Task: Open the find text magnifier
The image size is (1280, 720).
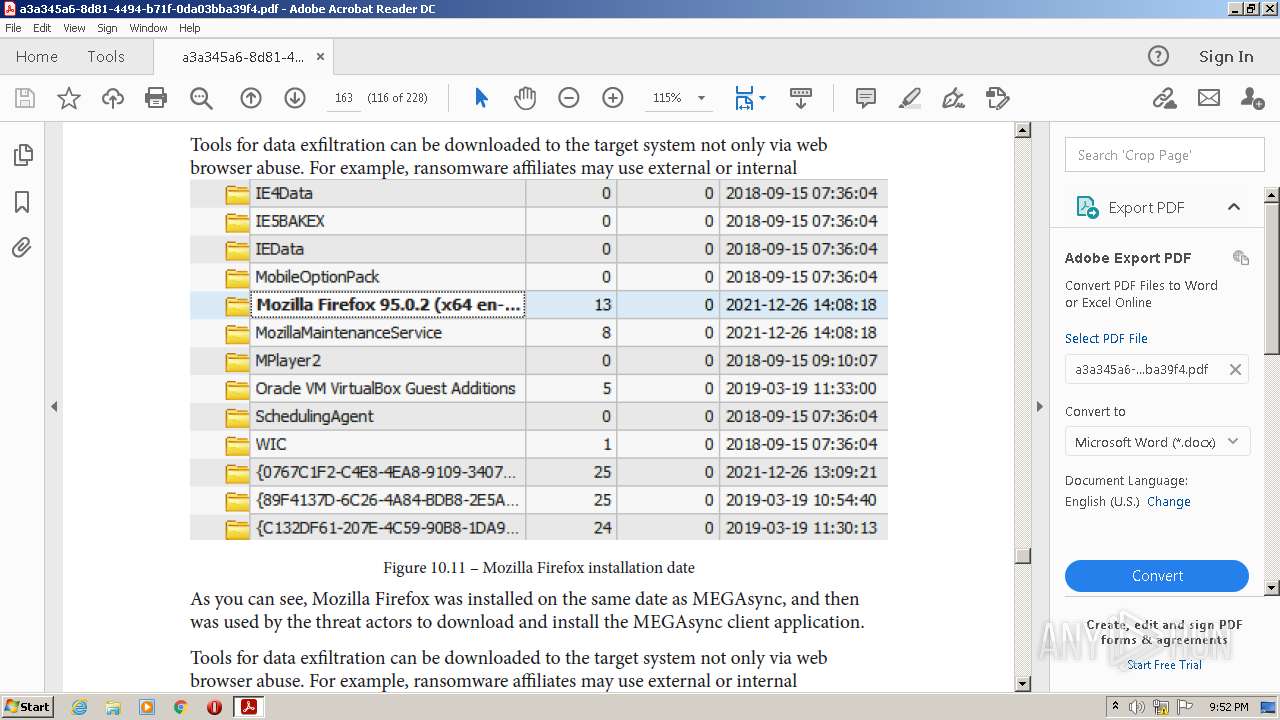Action: [201, 98]
